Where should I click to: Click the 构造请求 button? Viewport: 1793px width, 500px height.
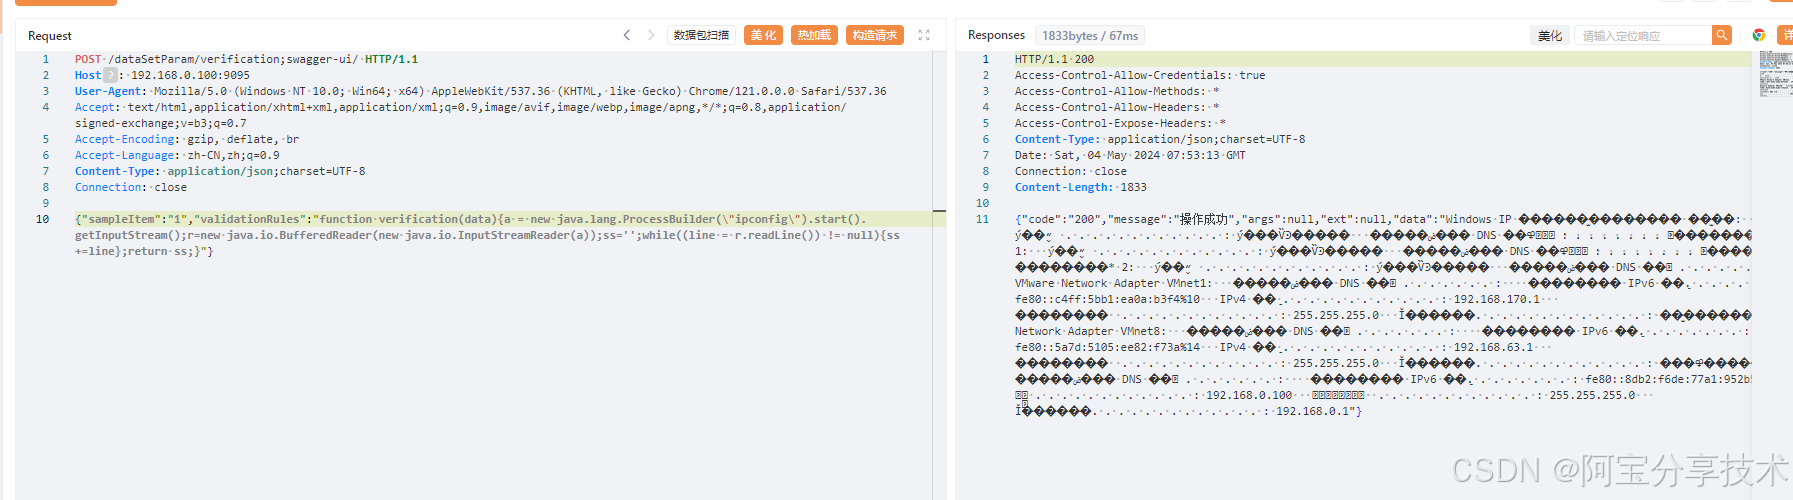tap(875, 35)
